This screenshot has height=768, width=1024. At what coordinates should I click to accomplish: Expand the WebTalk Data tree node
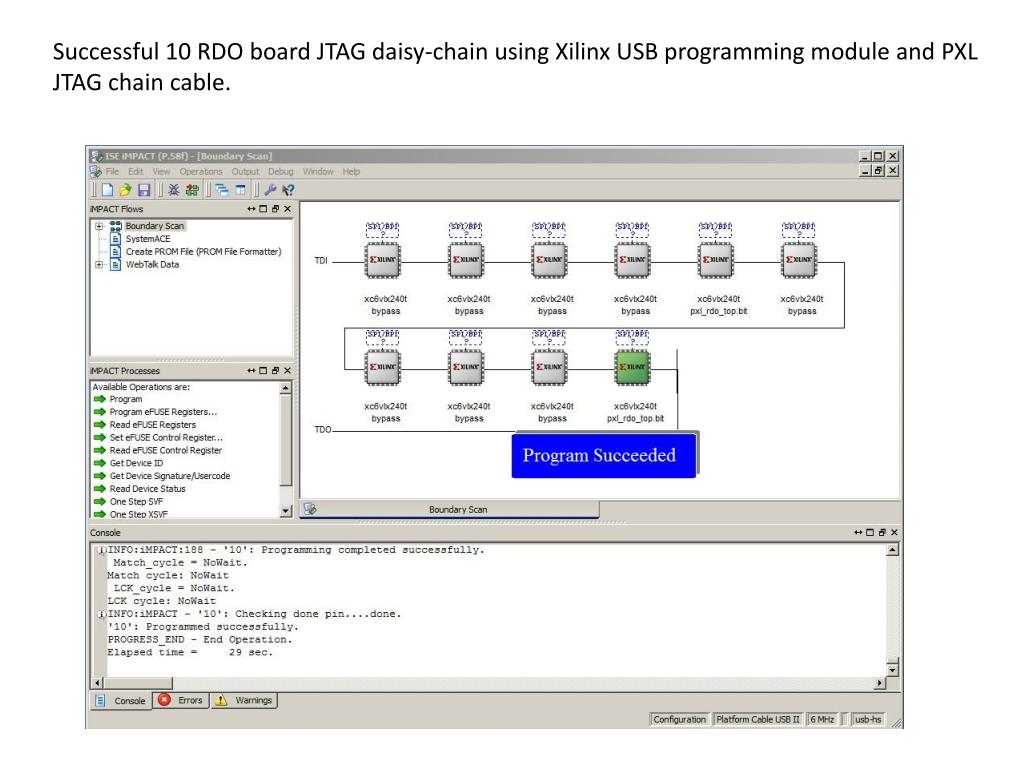99,264
